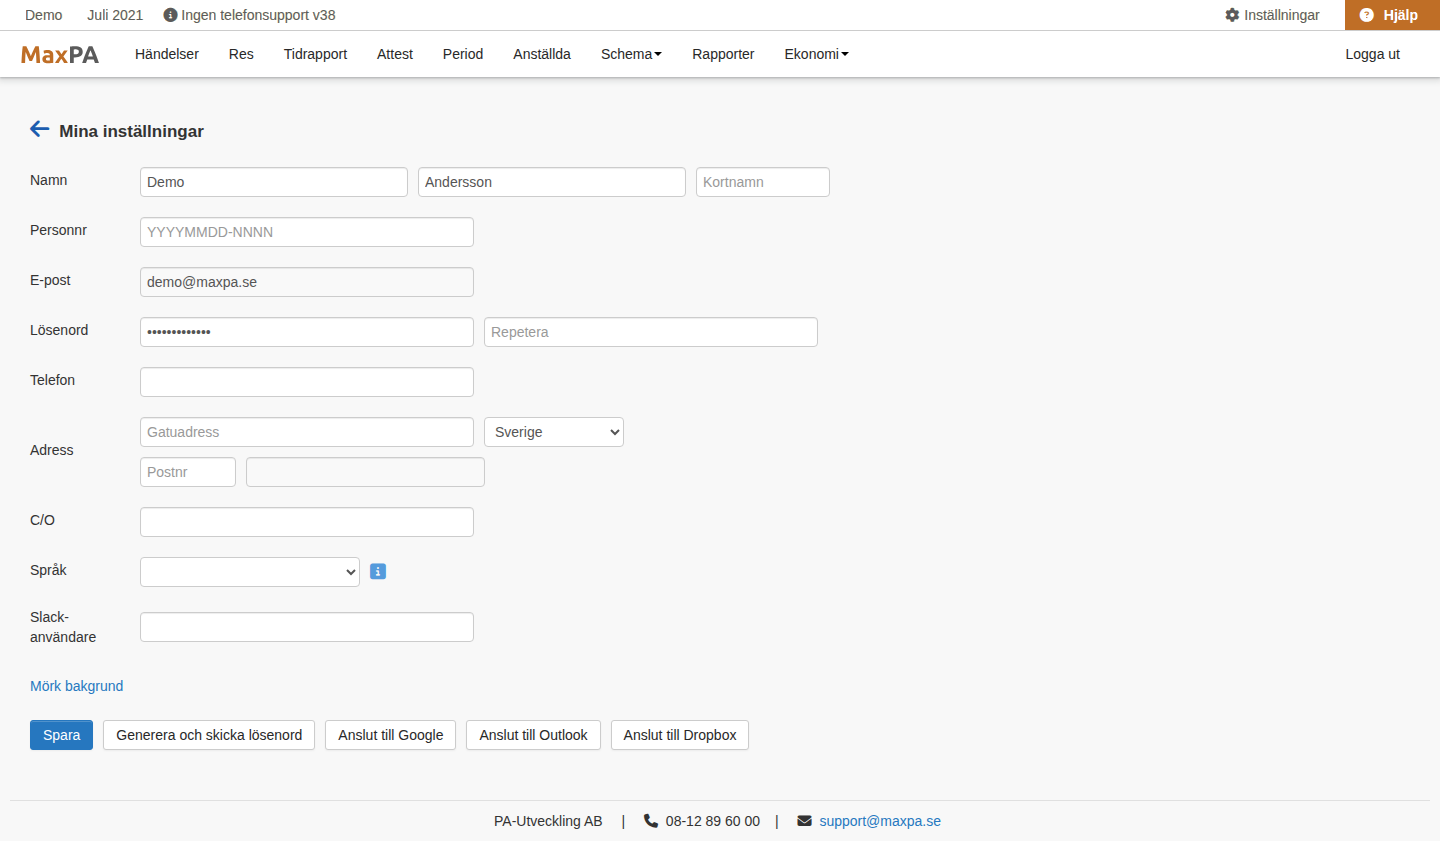This screenshot has height=841, width=1440.
Task: Go to the Attest page
Action: (395, 54)
